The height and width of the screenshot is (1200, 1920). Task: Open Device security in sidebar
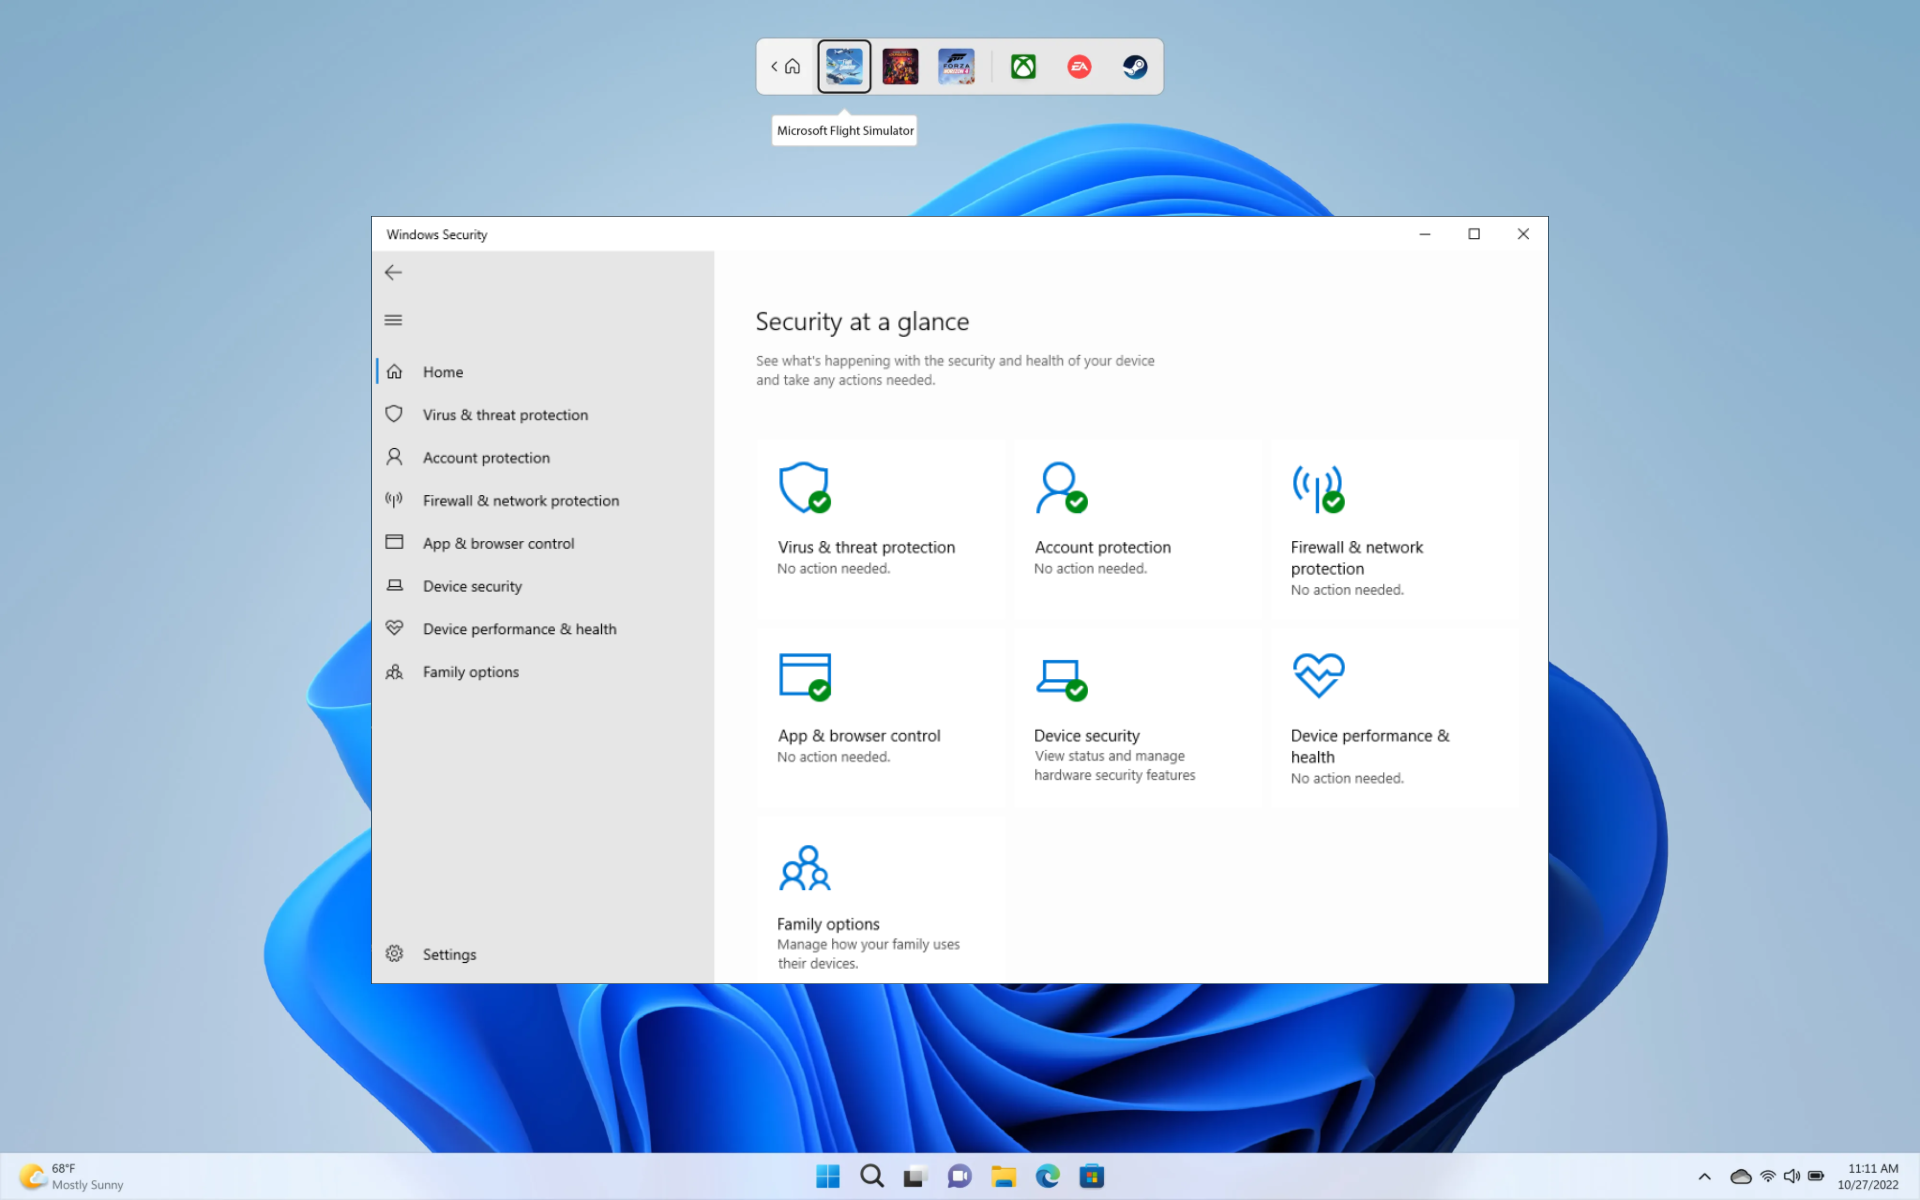545,587
